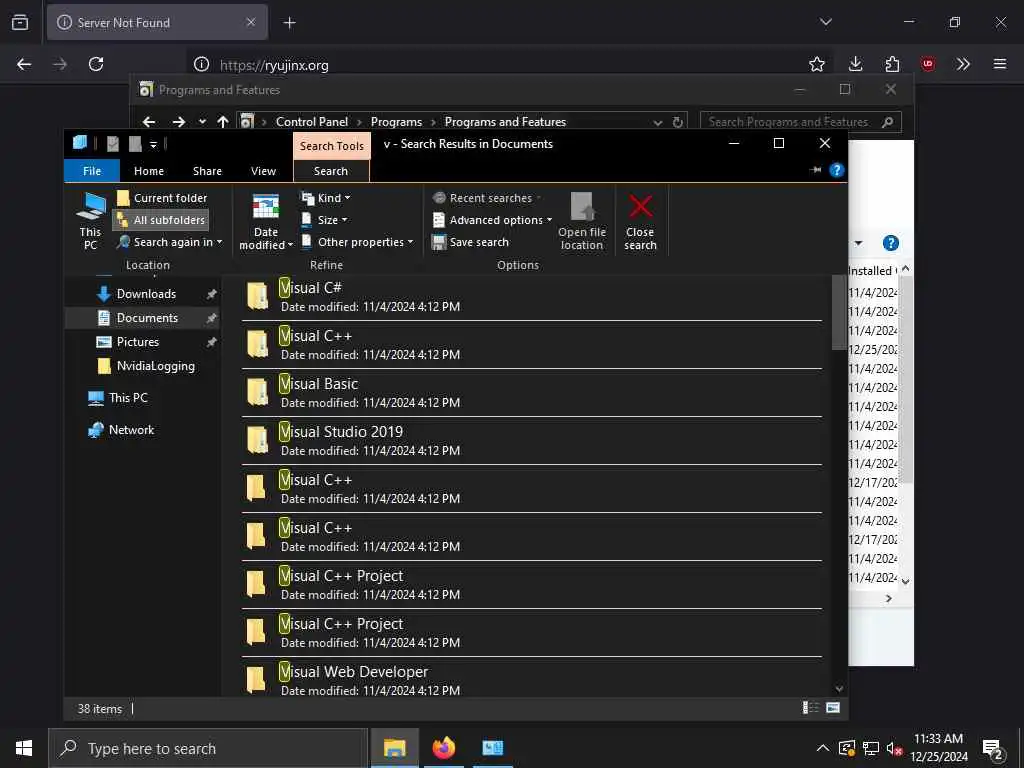Click uBlock Origin extension icon
The width and height of the screenshot is (1024, 768).
[x=928, y=64]
